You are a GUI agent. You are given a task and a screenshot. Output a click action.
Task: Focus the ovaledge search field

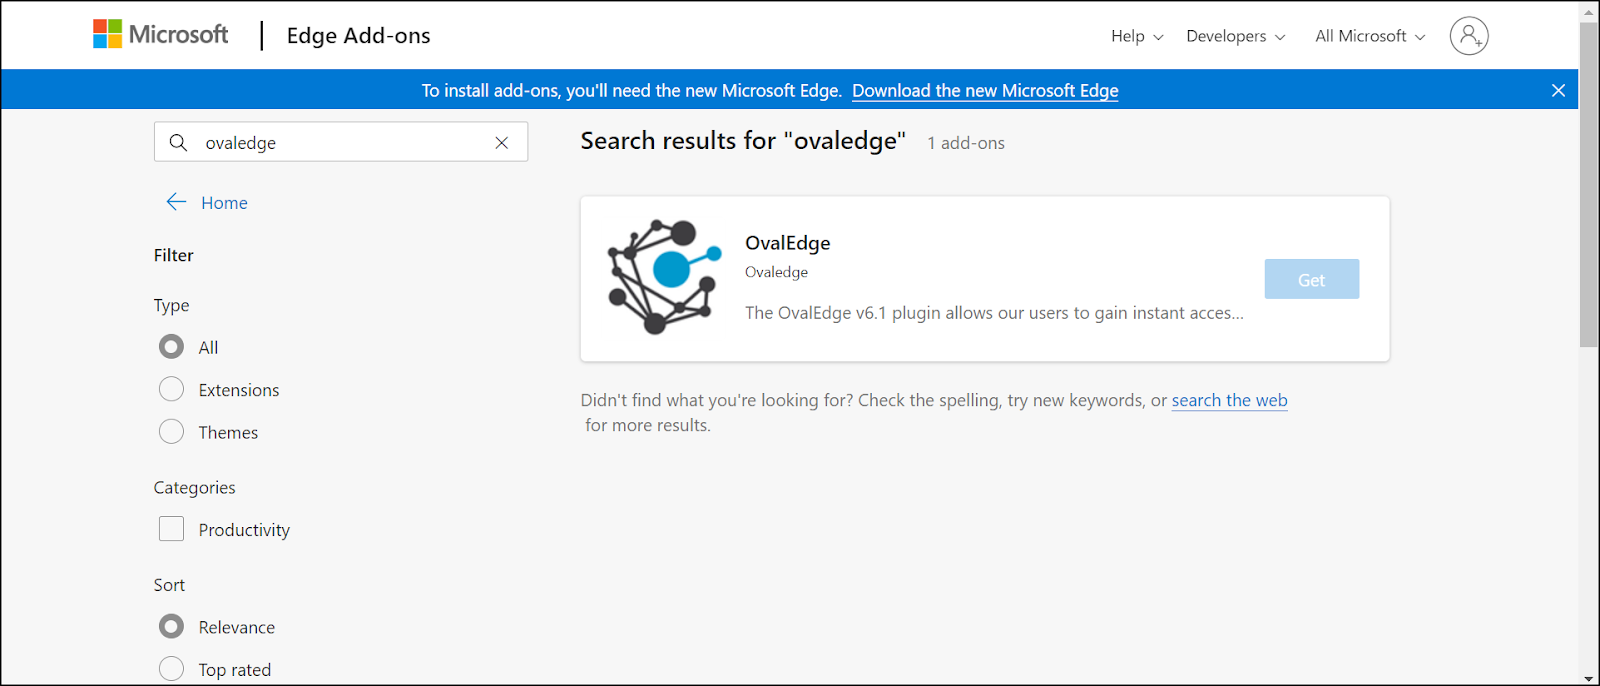[341, 142]
